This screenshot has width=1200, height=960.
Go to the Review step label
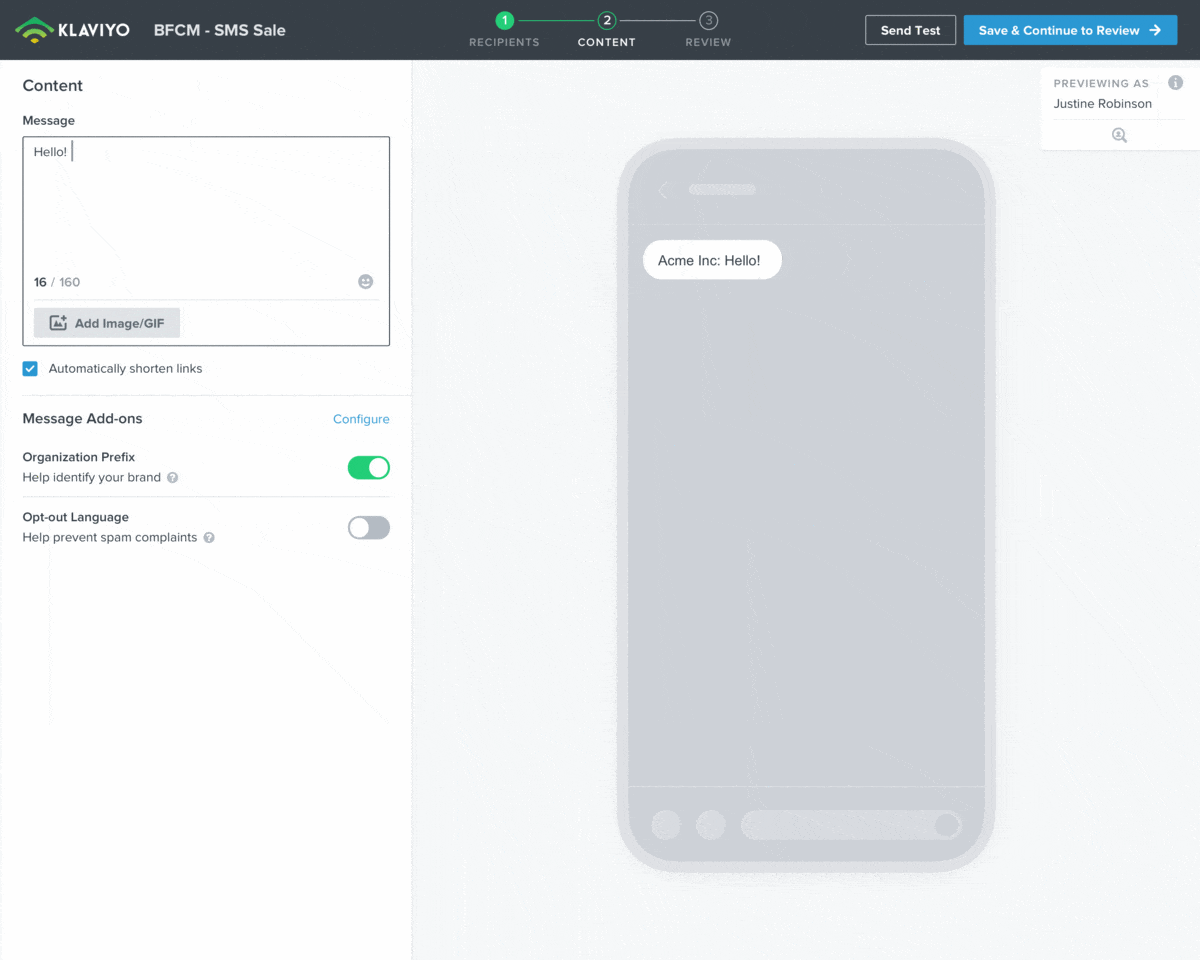(x=708, y=43)
